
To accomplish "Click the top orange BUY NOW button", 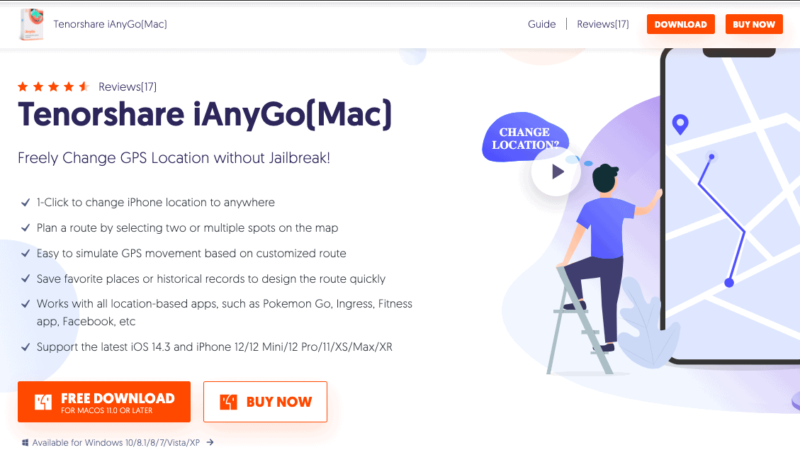I will click(754, 24).
